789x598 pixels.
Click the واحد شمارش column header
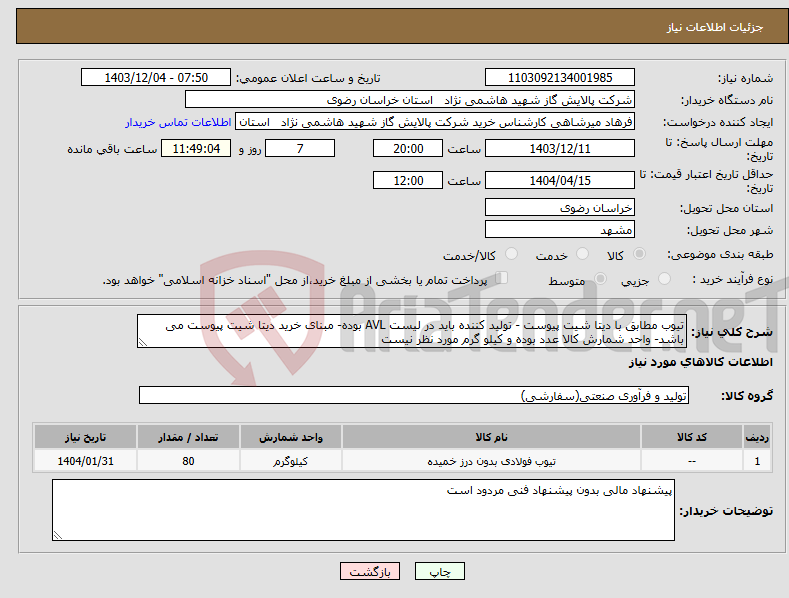tap(291, 437)
